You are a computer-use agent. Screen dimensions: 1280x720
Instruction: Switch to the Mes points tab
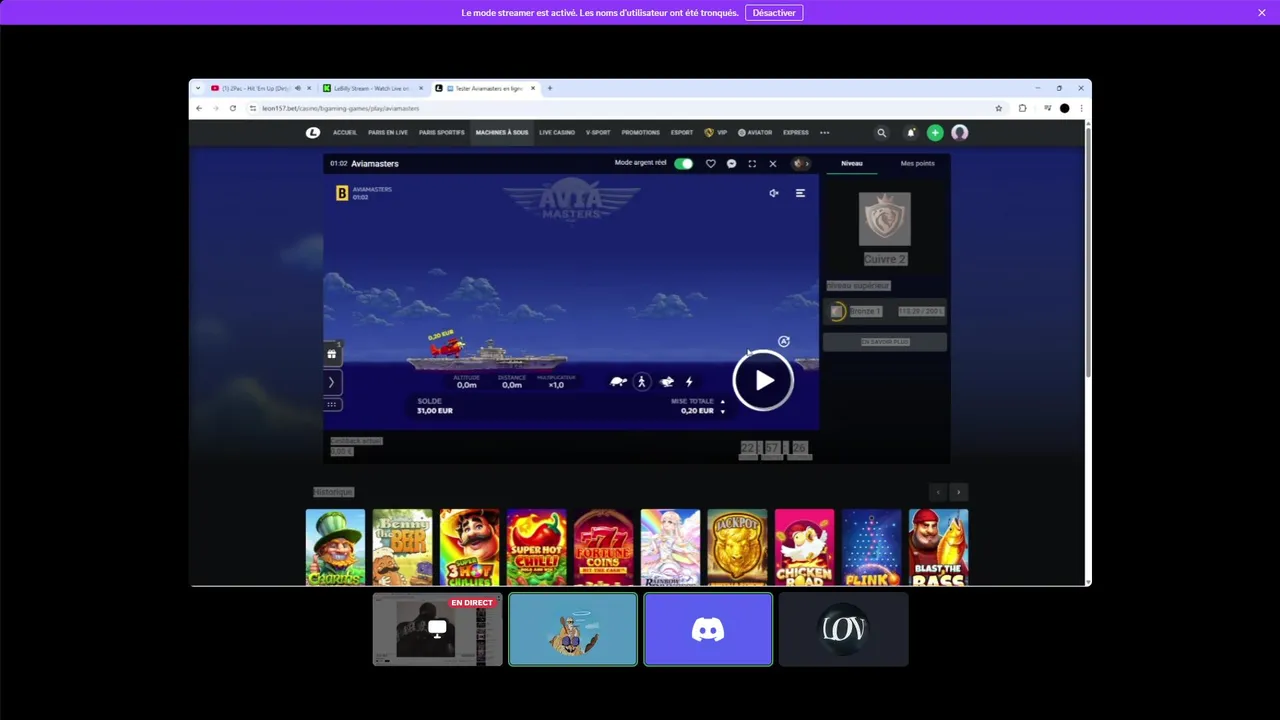point(917,163)
